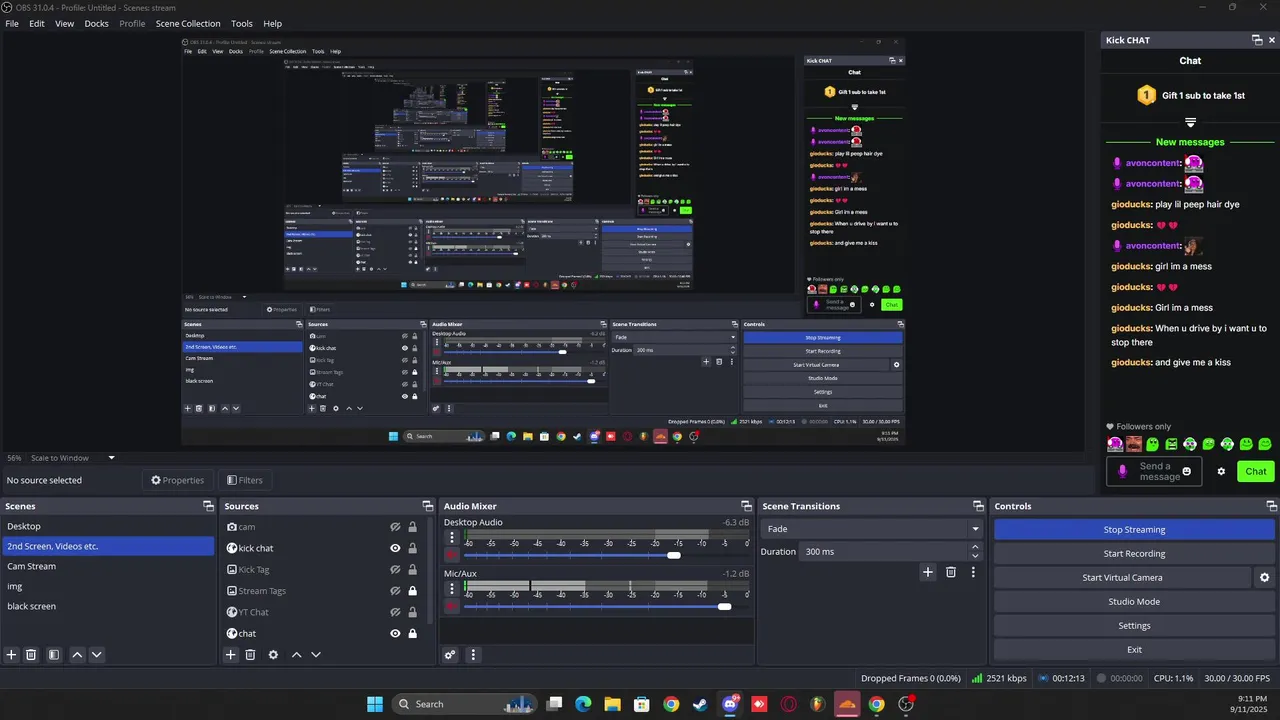Open the Tools menu
Viewport: 1280px width, 720px height.
242,23
